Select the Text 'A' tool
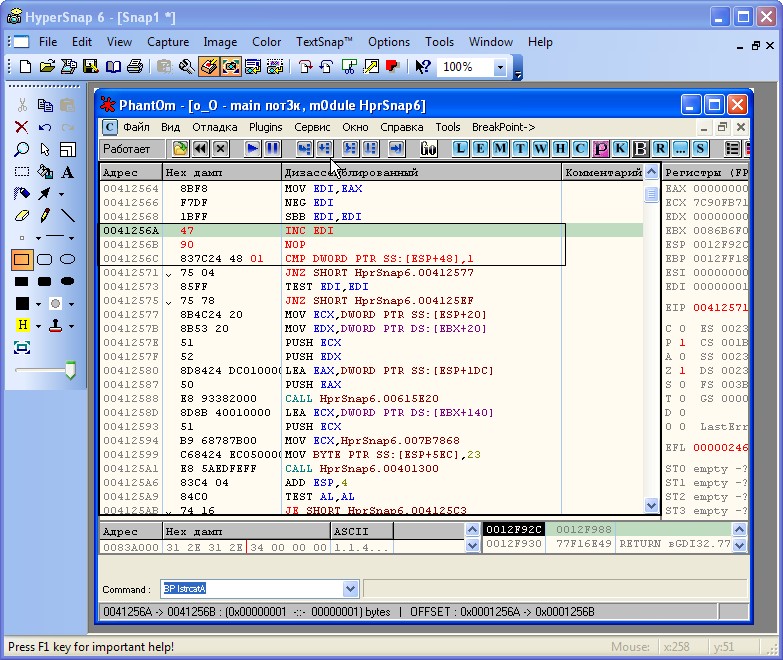Screen dimensions: 783x660 (67, 172)
